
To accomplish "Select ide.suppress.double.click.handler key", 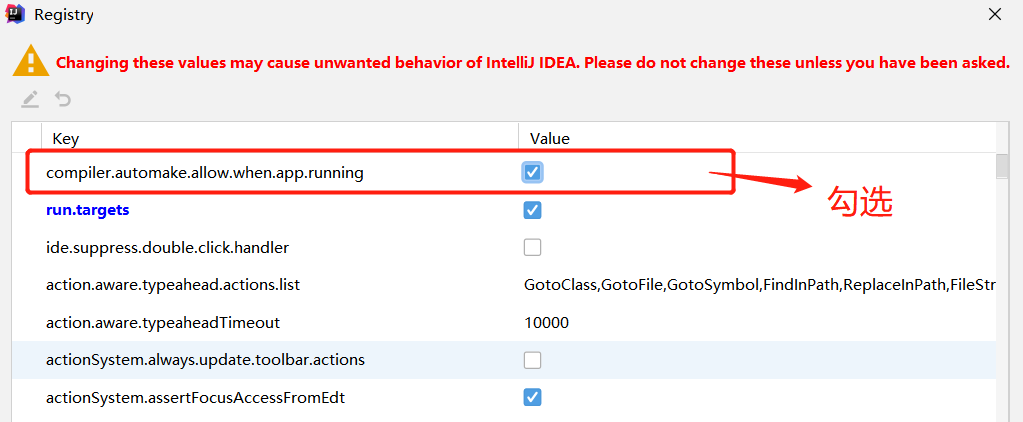I will click(167, 247).
